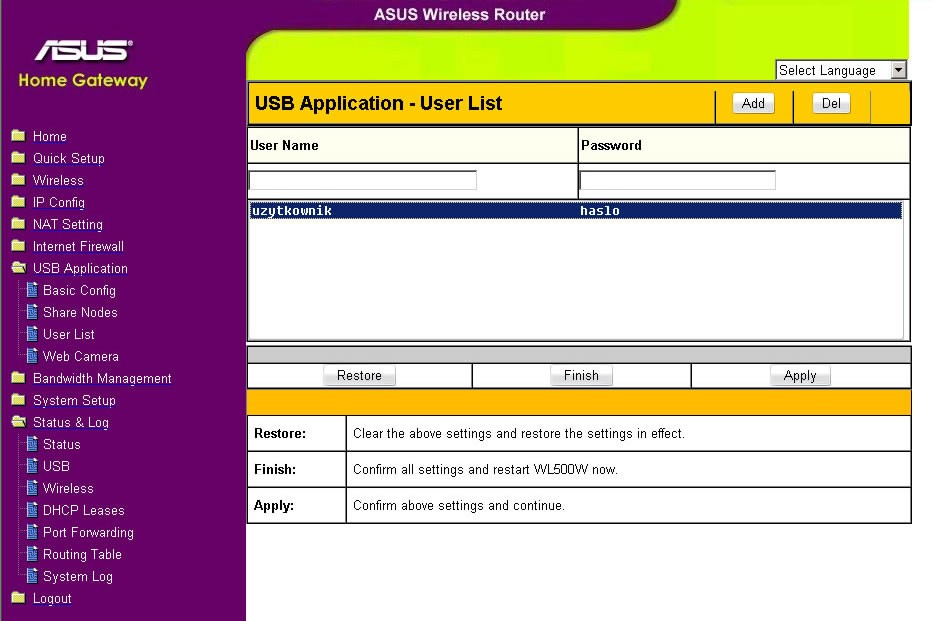933x621 pixels.
Task: Focus the Password input field
Action: click(678, 180)
